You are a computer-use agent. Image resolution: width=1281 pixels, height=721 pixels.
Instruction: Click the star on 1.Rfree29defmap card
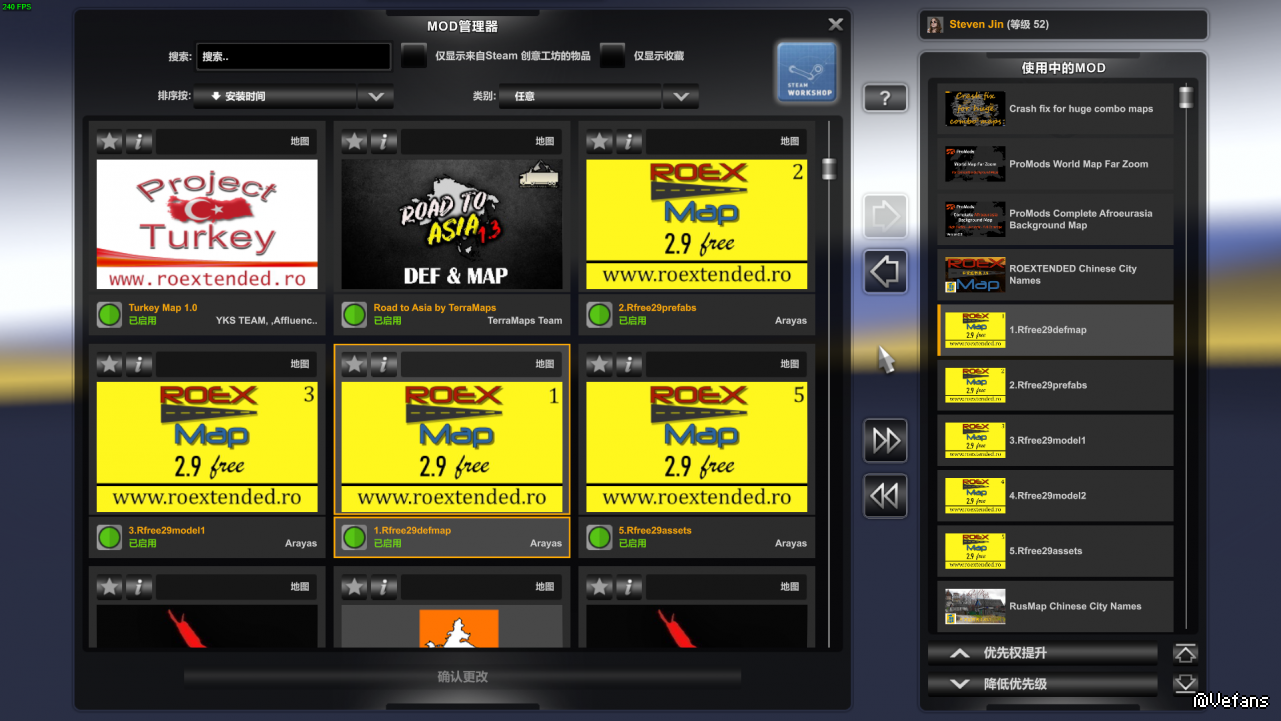click(355, 364)
